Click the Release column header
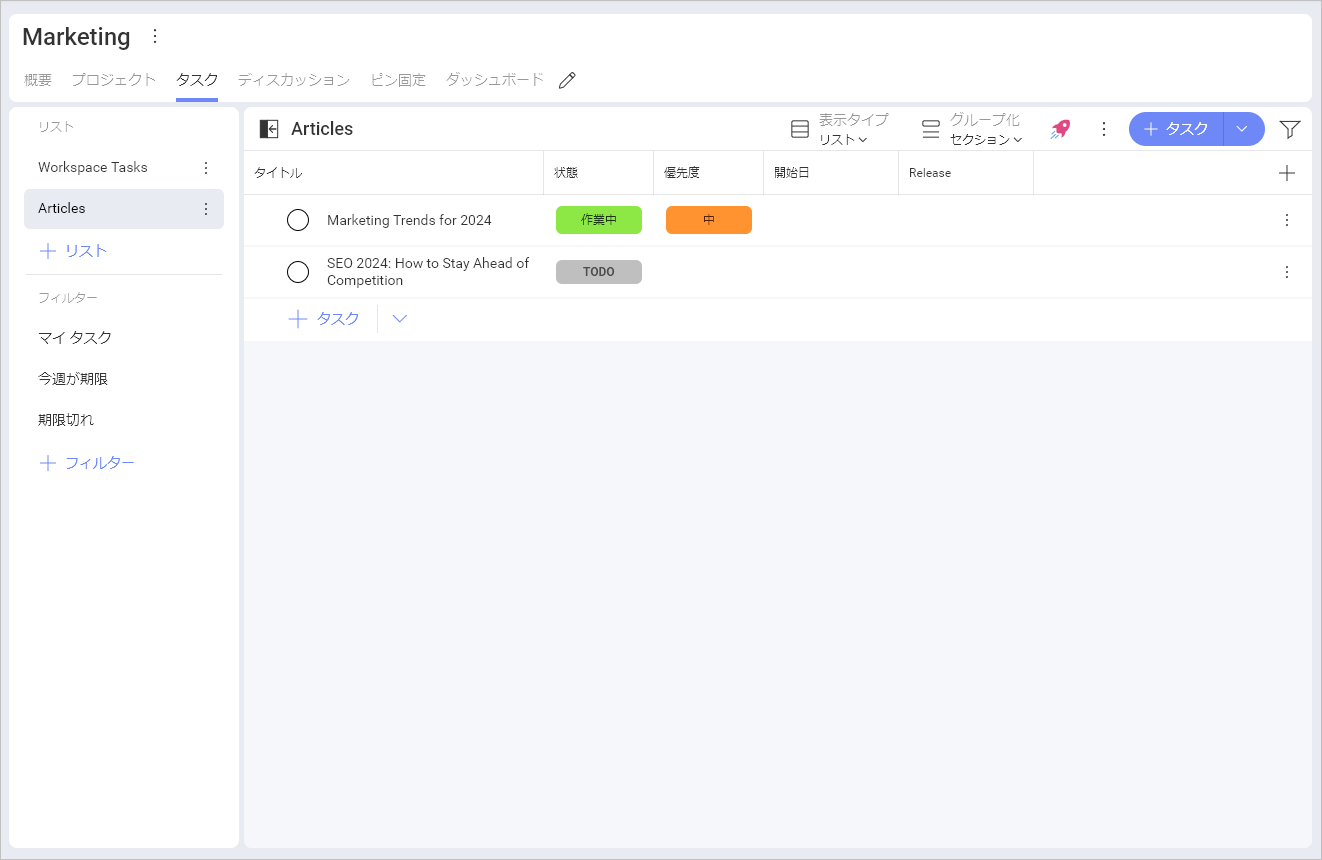 click(966, 173)
